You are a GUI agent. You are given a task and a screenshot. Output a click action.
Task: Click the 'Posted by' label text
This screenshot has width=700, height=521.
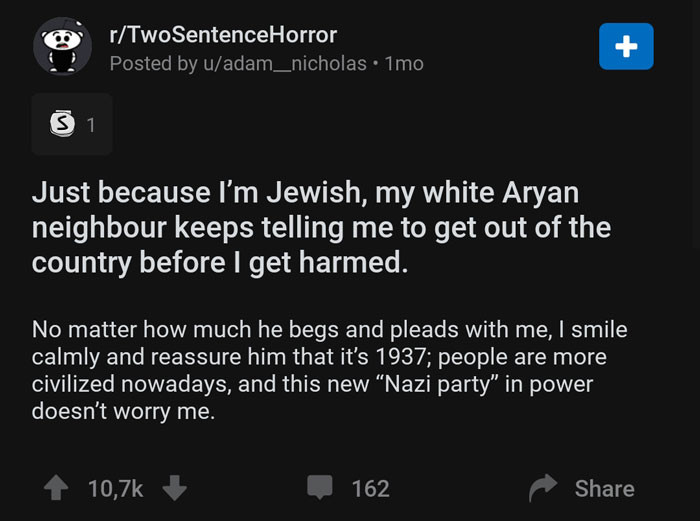[x=154, y=63]
